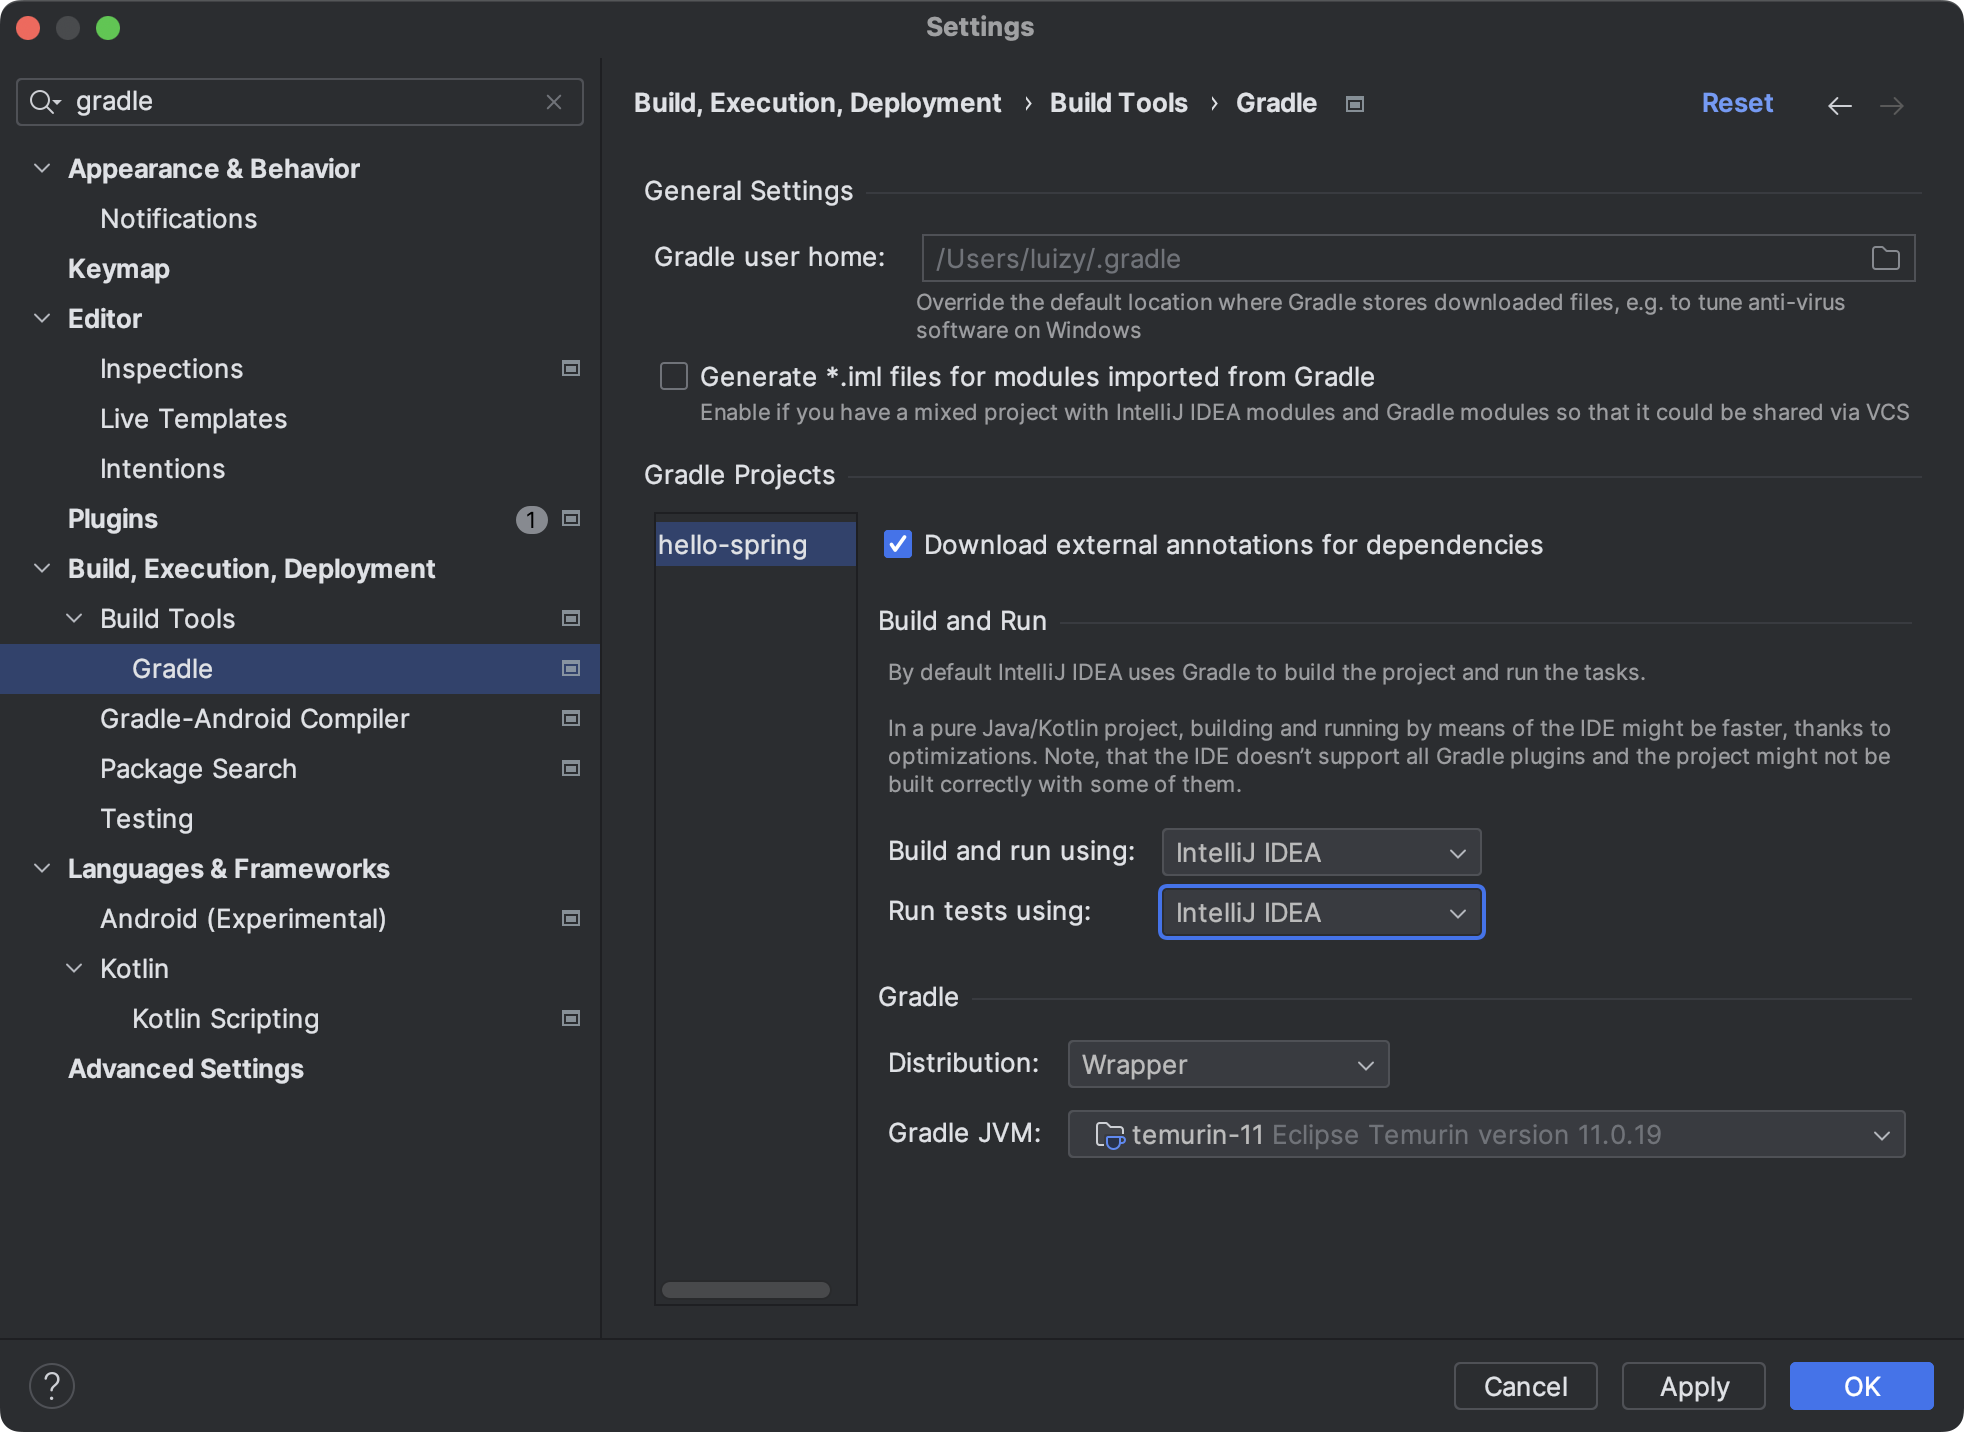This screenshot has width=1964, height=1432.
Task: Click the folder browse icon in Gradle user home
Action: [1885, 259]
